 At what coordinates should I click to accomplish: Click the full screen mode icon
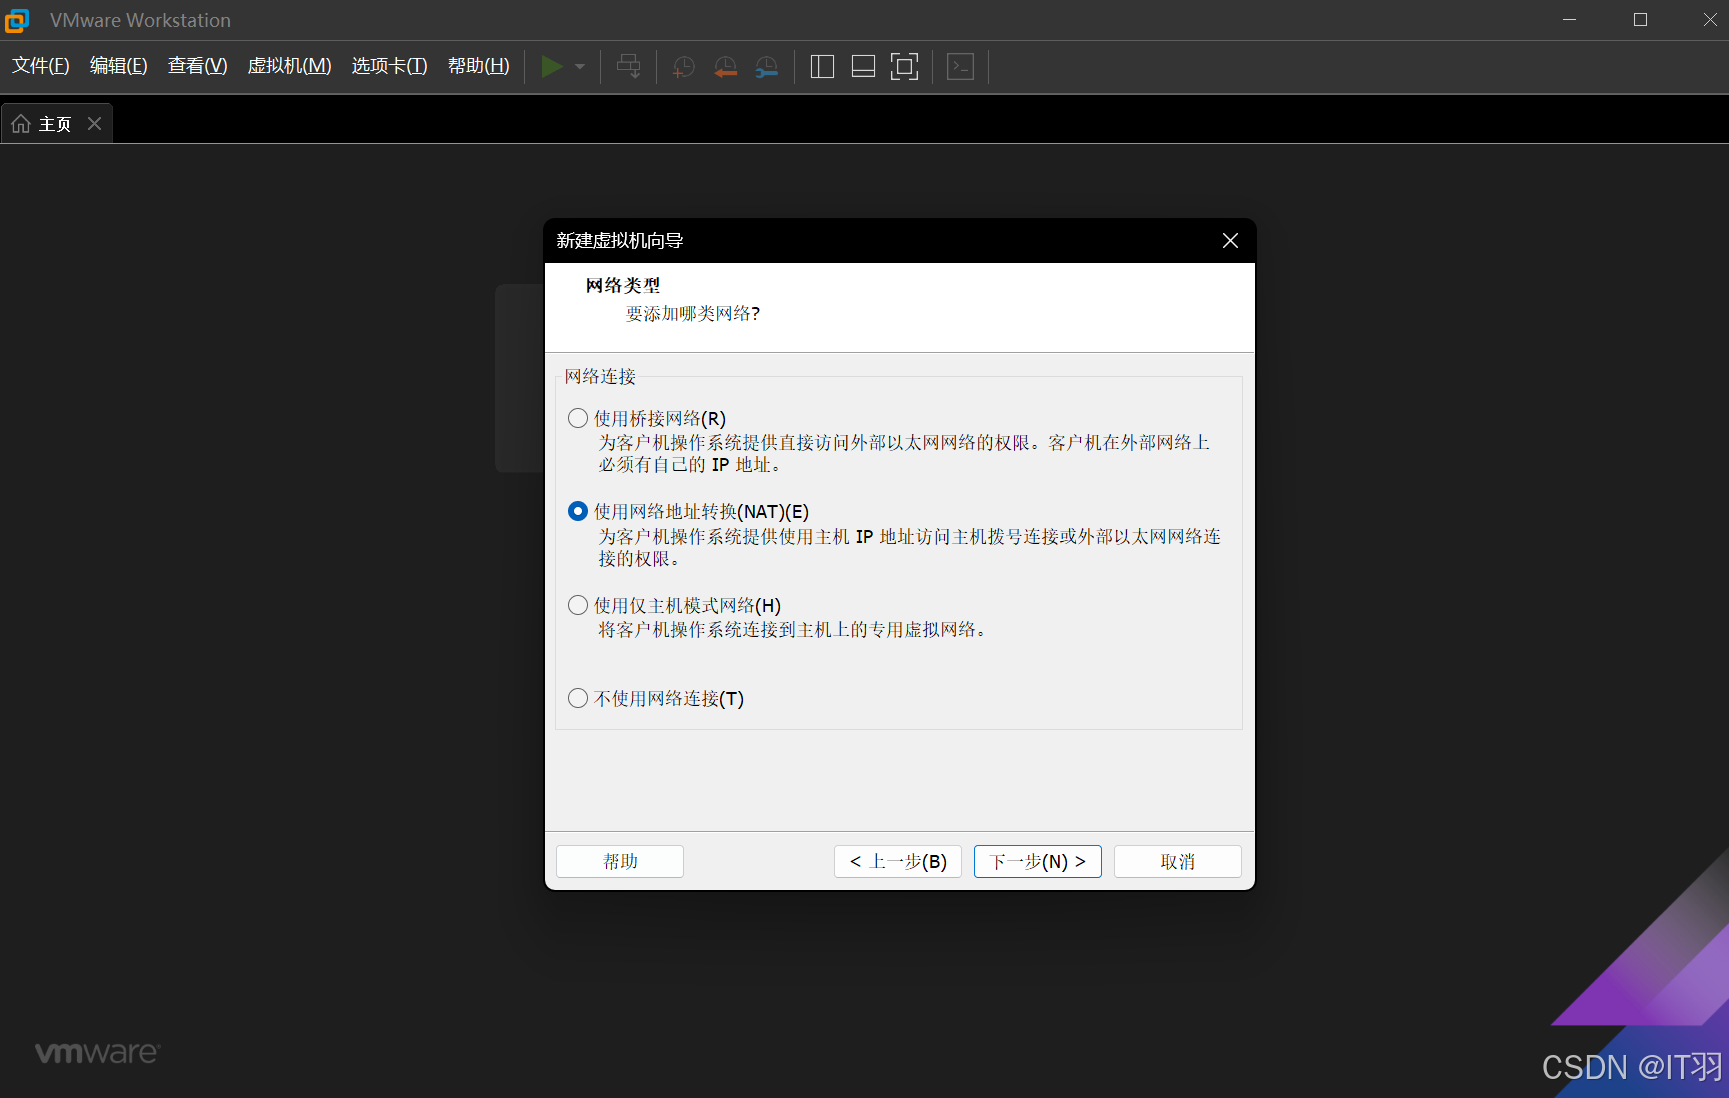(x=904, y=67)
